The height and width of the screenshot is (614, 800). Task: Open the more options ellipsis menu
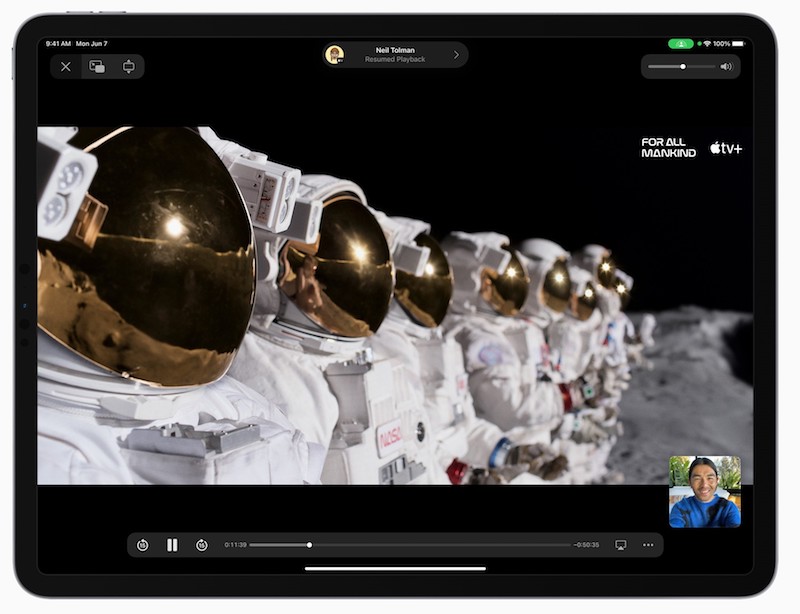point(648,545)
